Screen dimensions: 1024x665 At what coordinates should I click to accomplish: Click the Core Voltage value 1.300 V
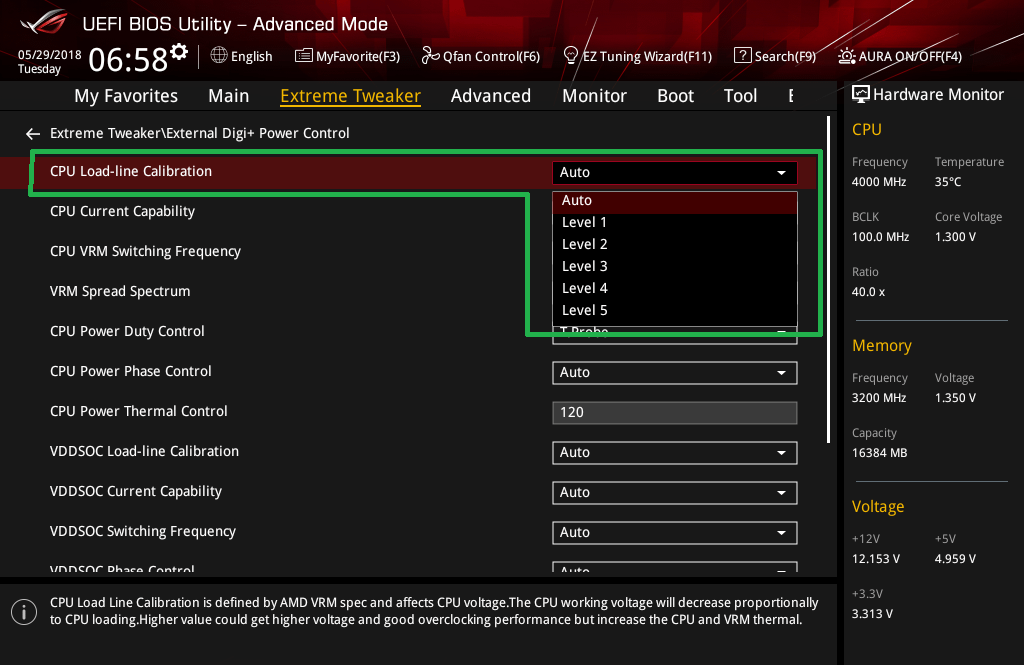coord(955,237)
